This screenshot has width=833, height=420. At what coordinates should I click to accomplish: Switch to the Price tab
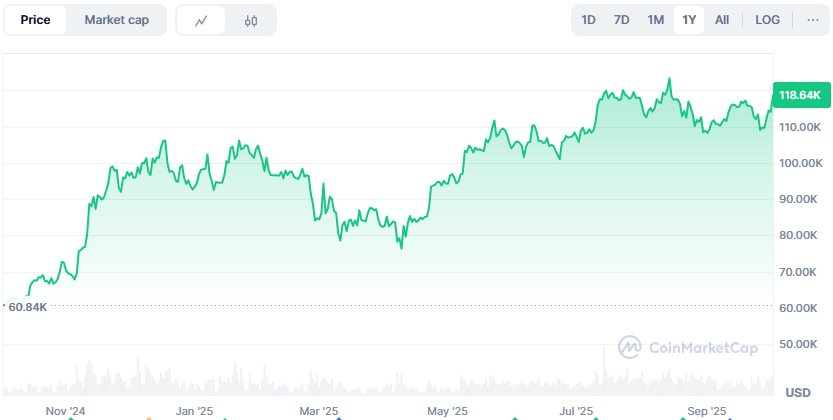[x=35, y=20]
